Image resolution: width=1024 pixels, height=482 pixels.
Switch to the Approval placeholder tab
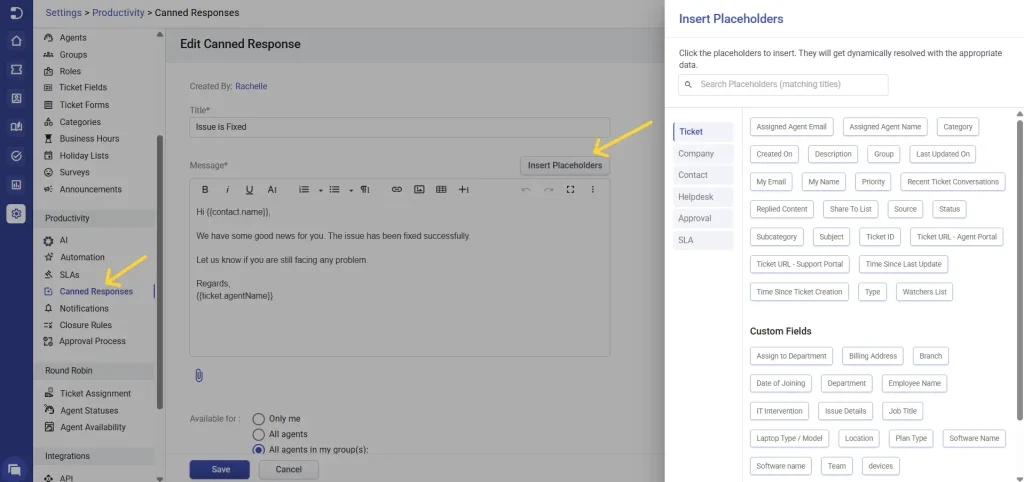pos(703,218)
